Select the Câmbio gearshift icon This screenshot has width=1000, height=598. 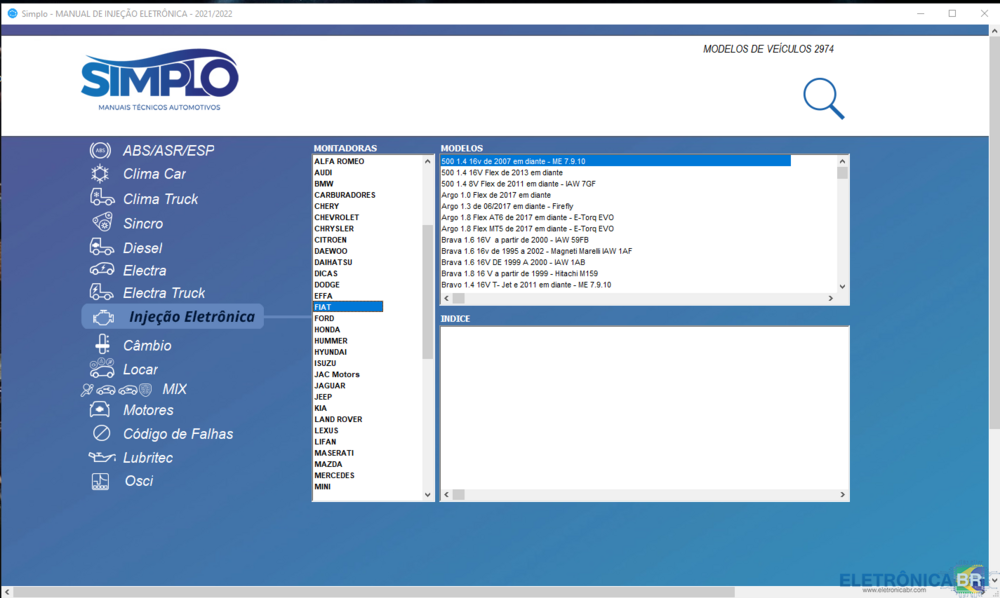[101, 345]
